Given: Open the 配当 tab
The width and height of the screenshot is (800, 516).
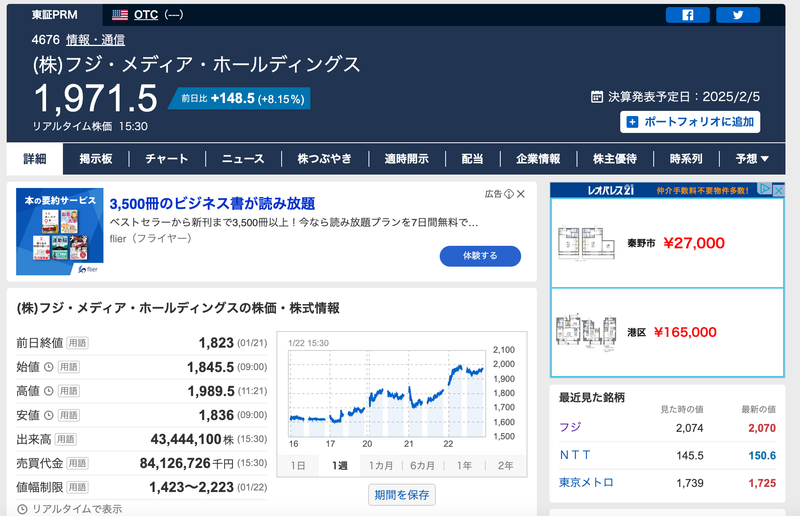Looking at the screenshot, I should pos(472,159).
